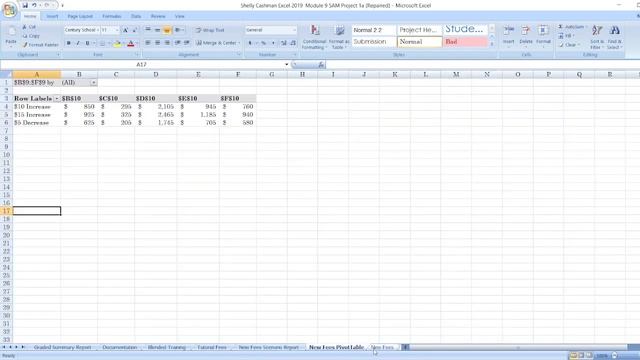Open the Office button menu
The height and width of the screenshot is (360, 640).
click(x=9, y=10)
